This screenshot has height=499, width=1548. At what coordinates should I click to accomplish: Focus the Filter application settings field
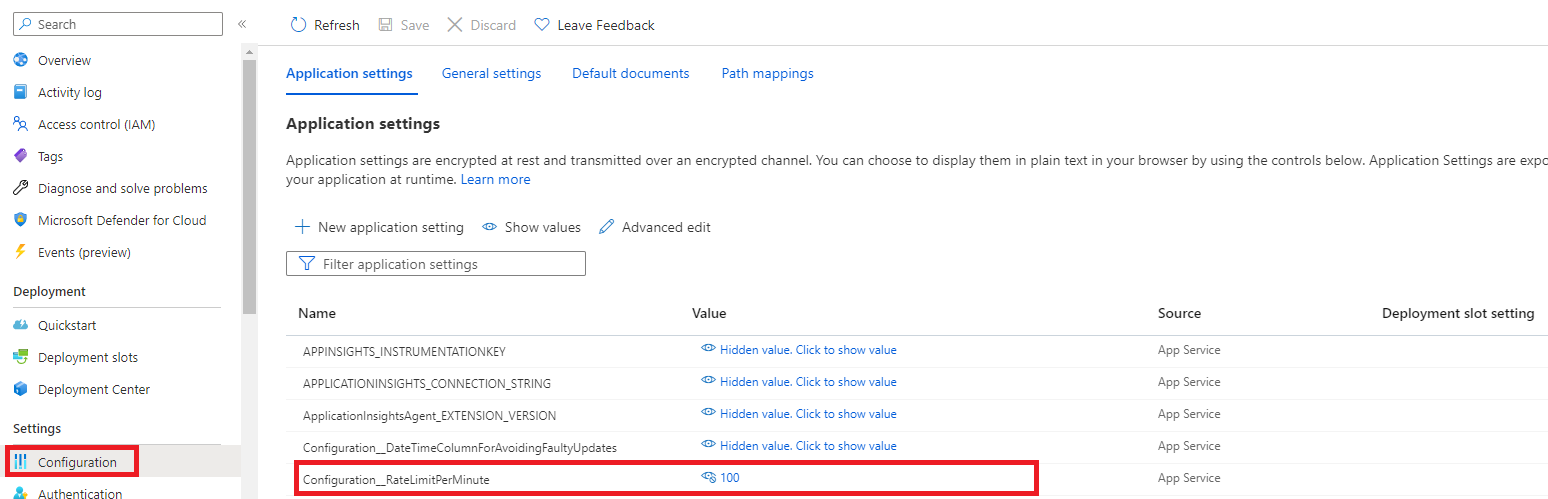coord(436,264)
